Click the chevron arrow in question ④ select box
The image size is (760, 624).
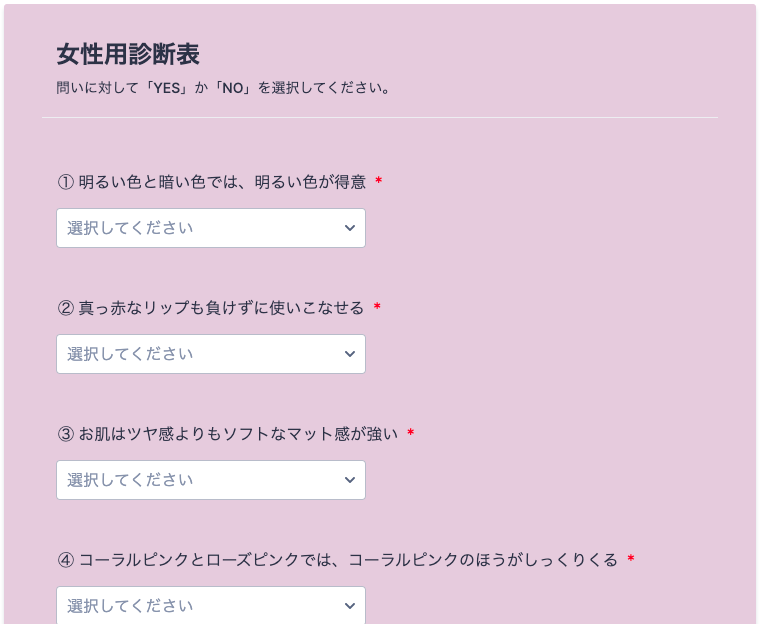[x=349, y=605]
